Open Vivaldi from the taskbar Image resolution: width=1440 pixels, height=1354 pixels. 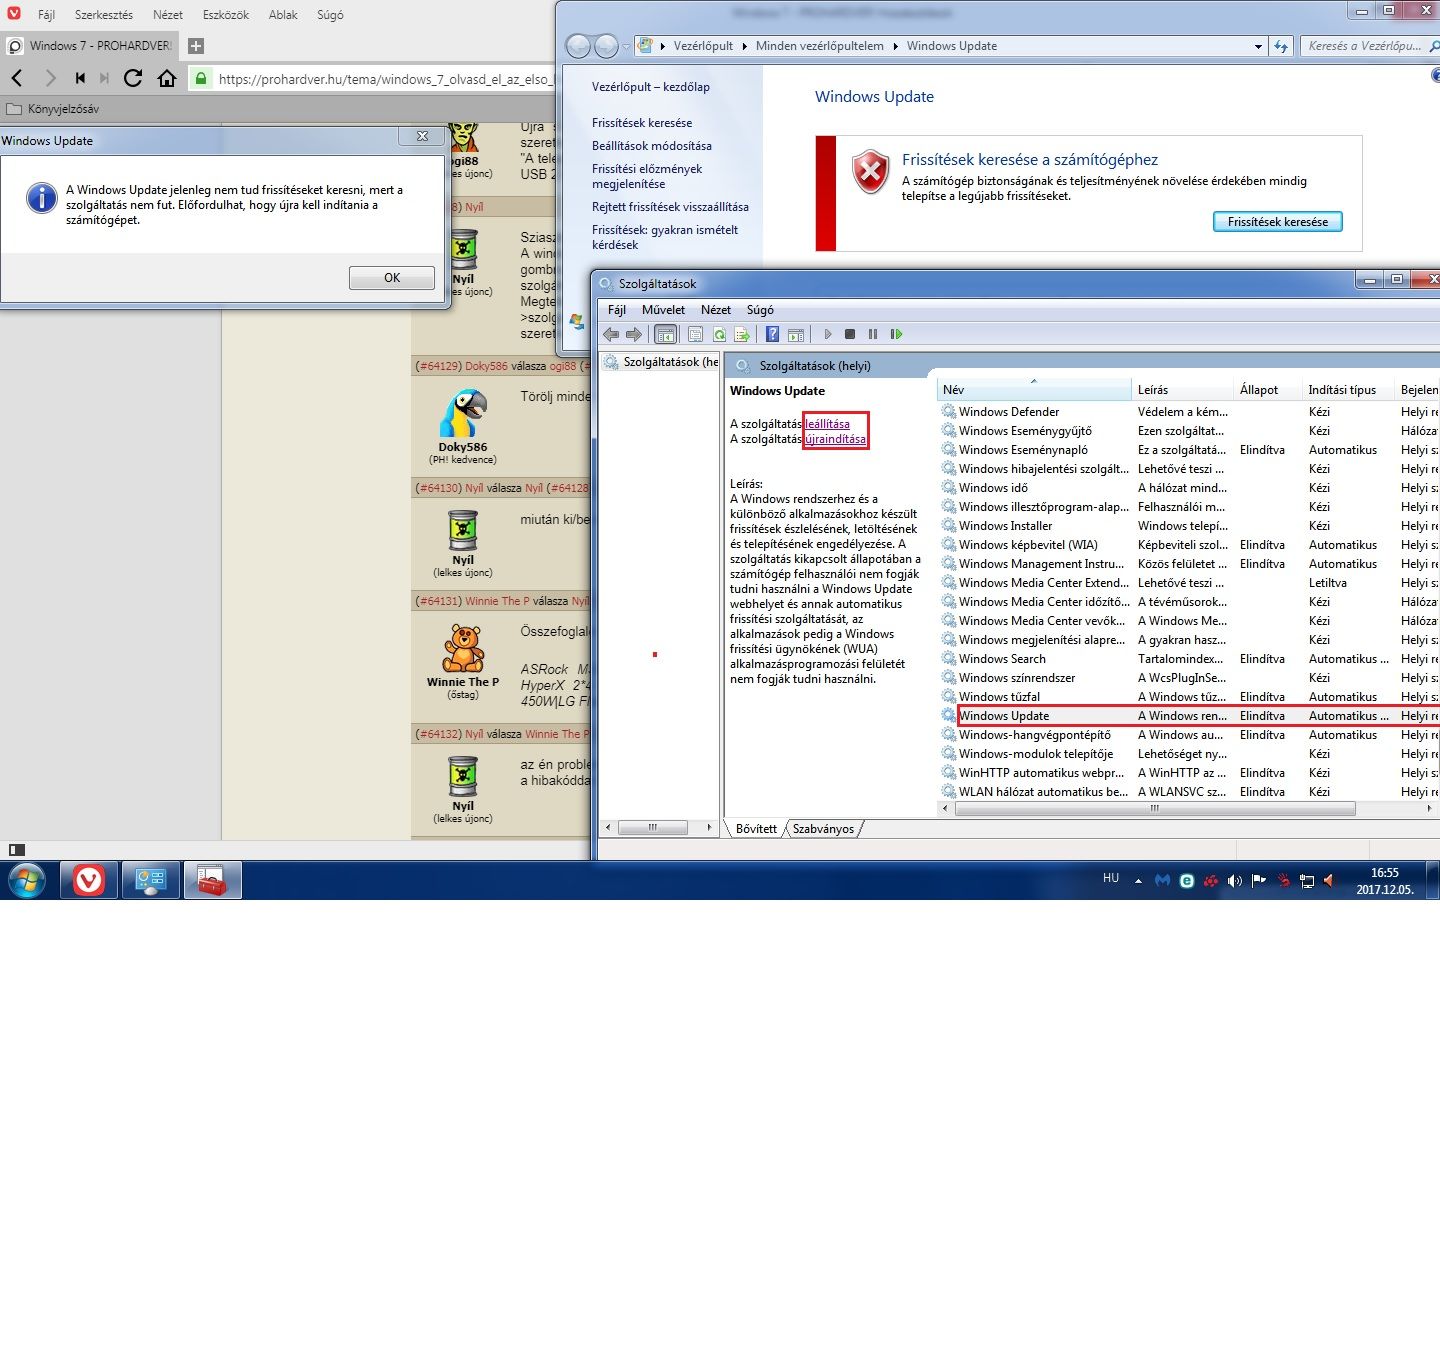(89, 881)
